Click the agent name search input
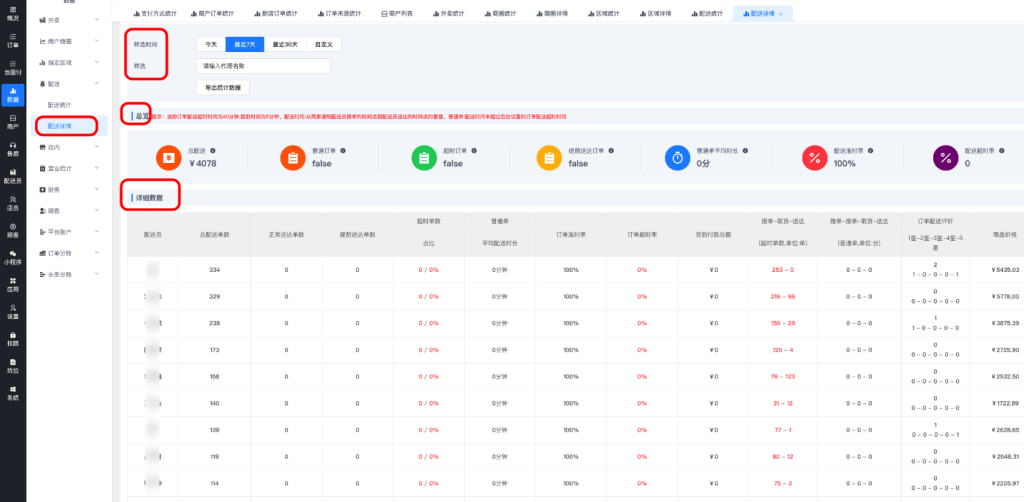 (263, 66)
